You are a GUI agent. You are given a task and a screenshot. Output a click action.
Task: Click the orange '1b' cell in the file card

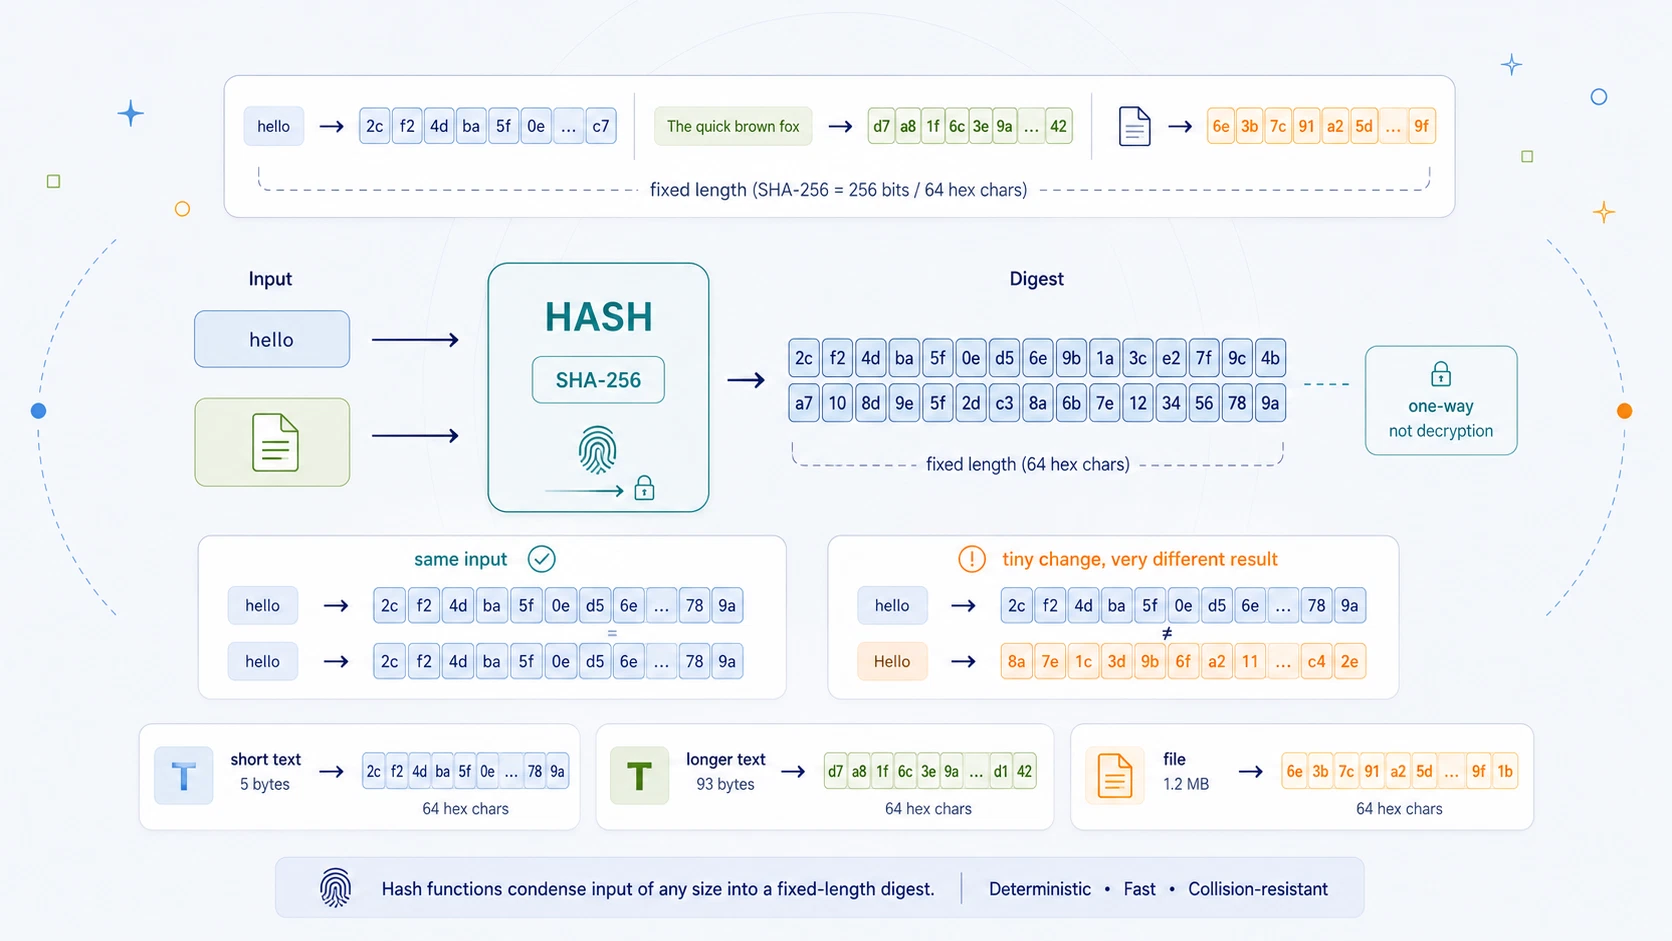(1505, 771)
